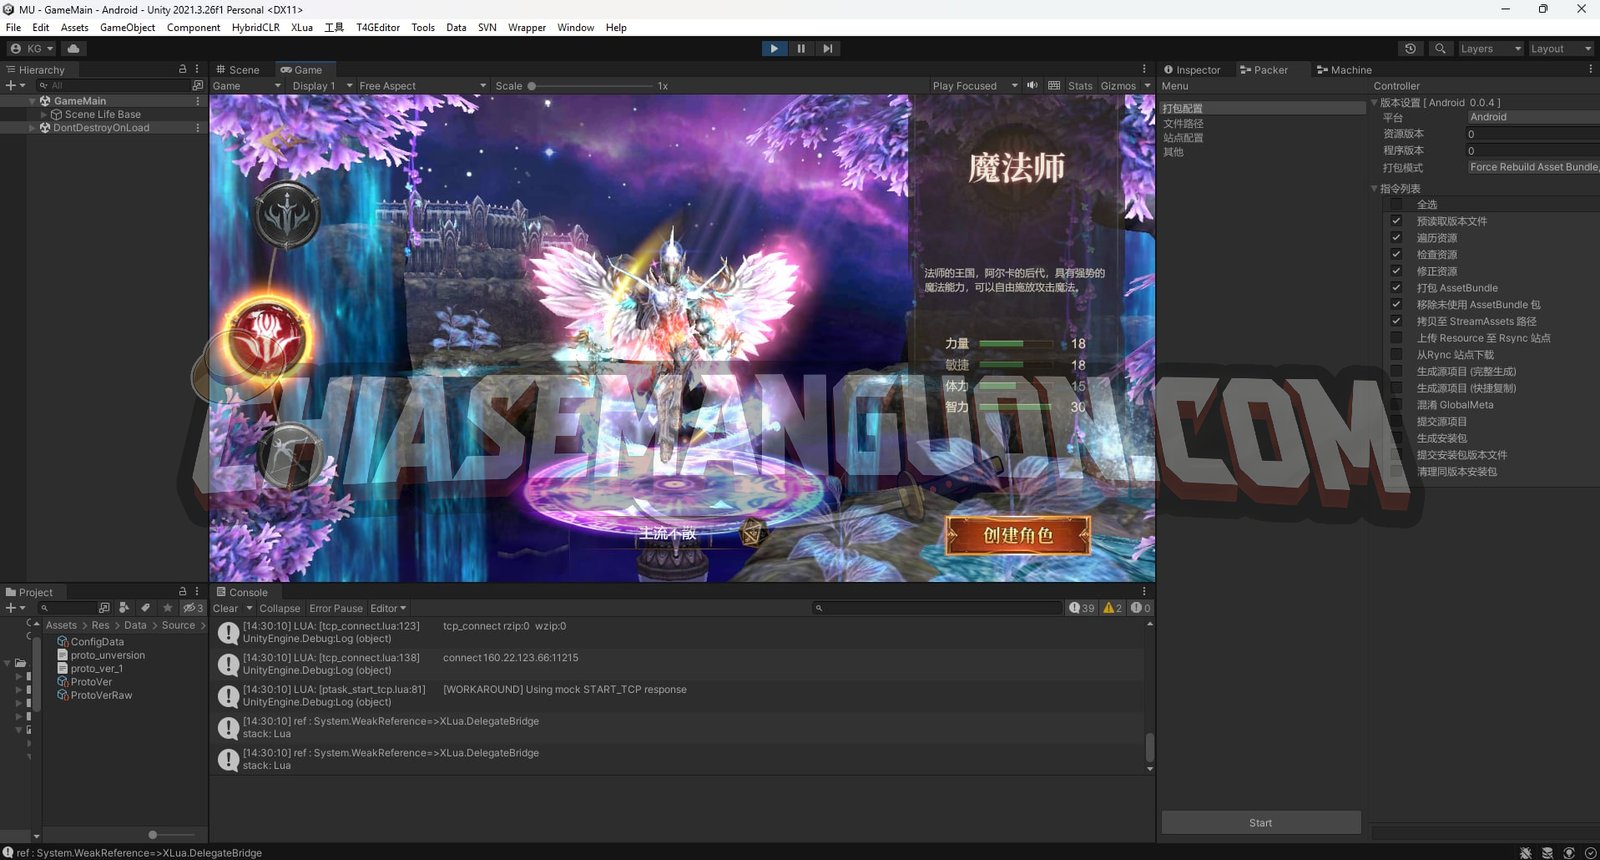Viewport: 1600px width, 860px height.
Task: Check the 全选 checkbox
Action: [x=1396, y=205]
